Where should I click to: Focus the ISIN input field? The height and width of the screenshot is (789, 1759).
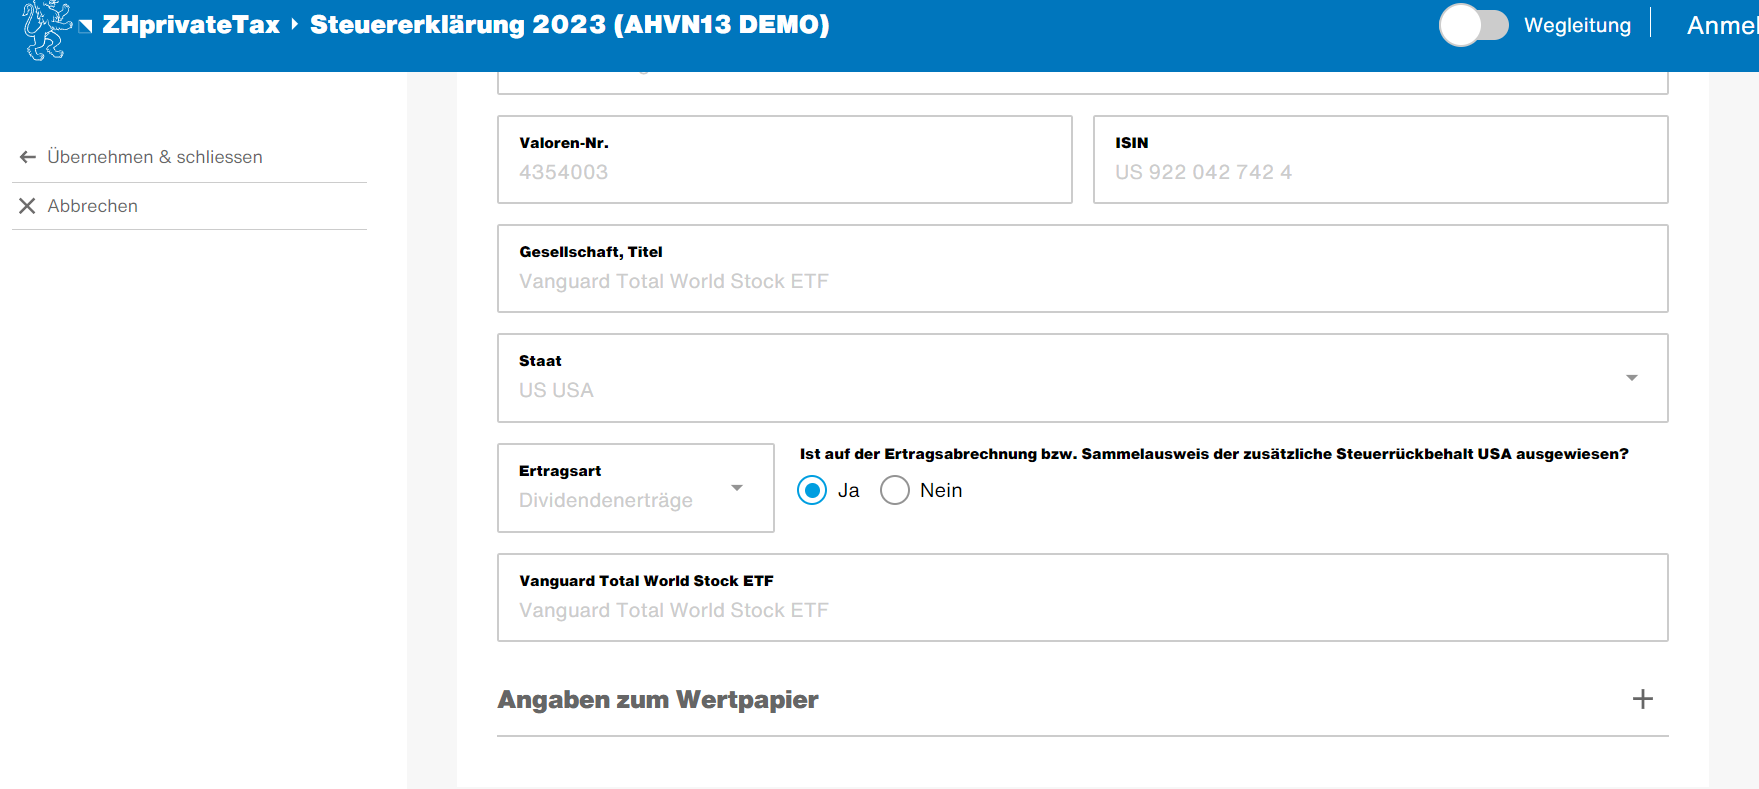(1380, 160)
